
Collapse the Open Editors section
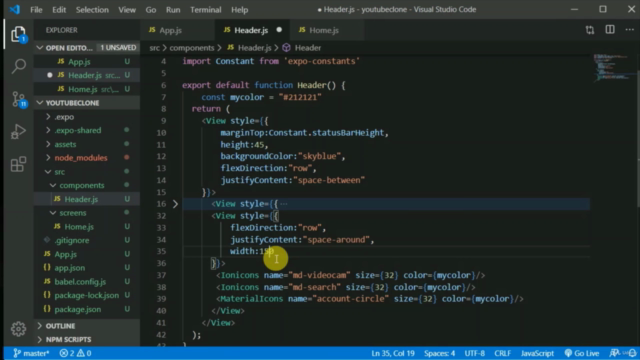(40, 48)
